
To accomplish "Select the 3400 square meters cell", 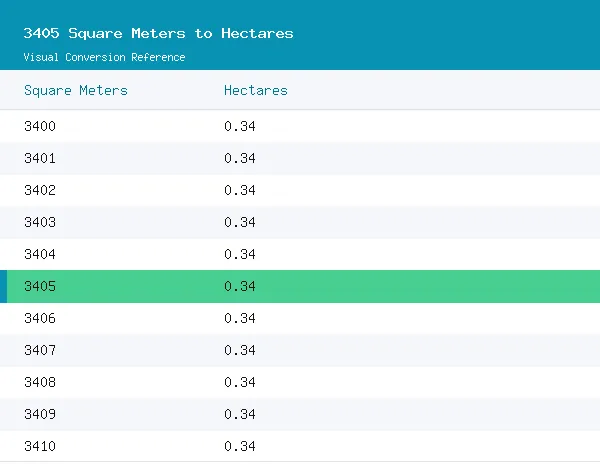I will point(40,126).
